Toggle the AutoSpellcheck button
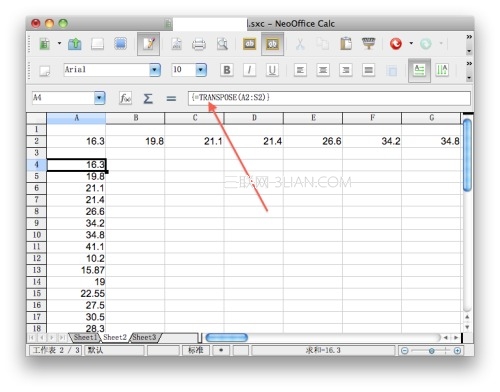Screen dimensions: 500x392 272,44
